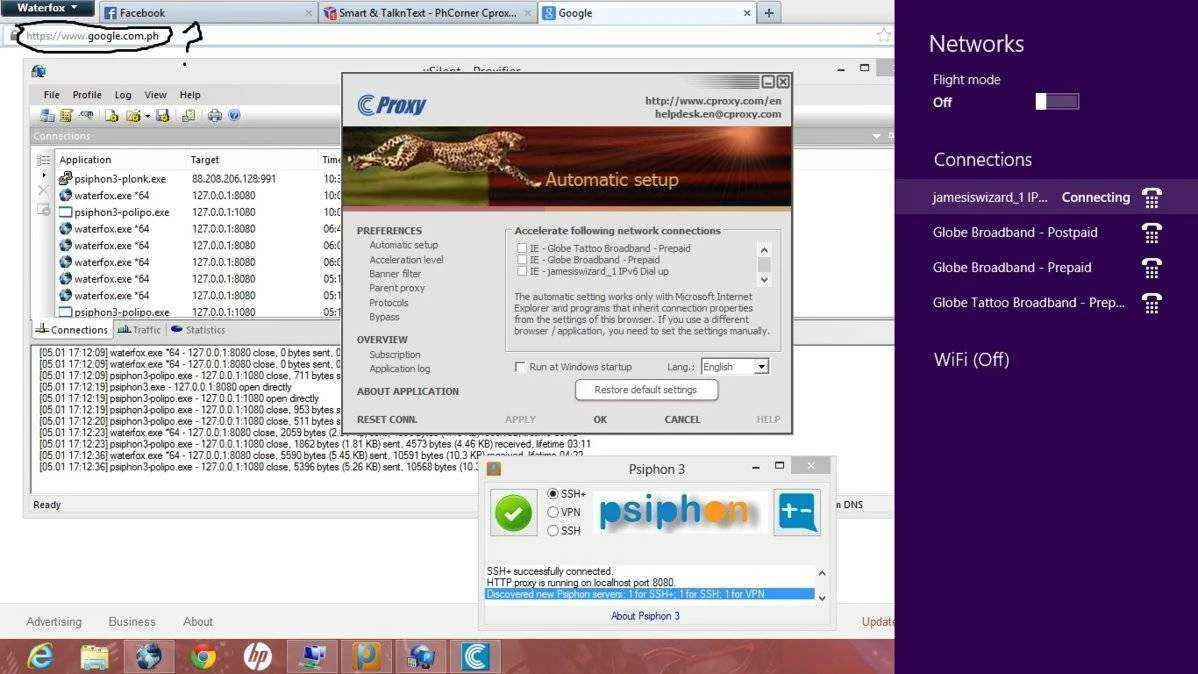1198x674 pixels.
Task: Switch to Statistics tab in Proxifier
Action: tap(198, 330)
